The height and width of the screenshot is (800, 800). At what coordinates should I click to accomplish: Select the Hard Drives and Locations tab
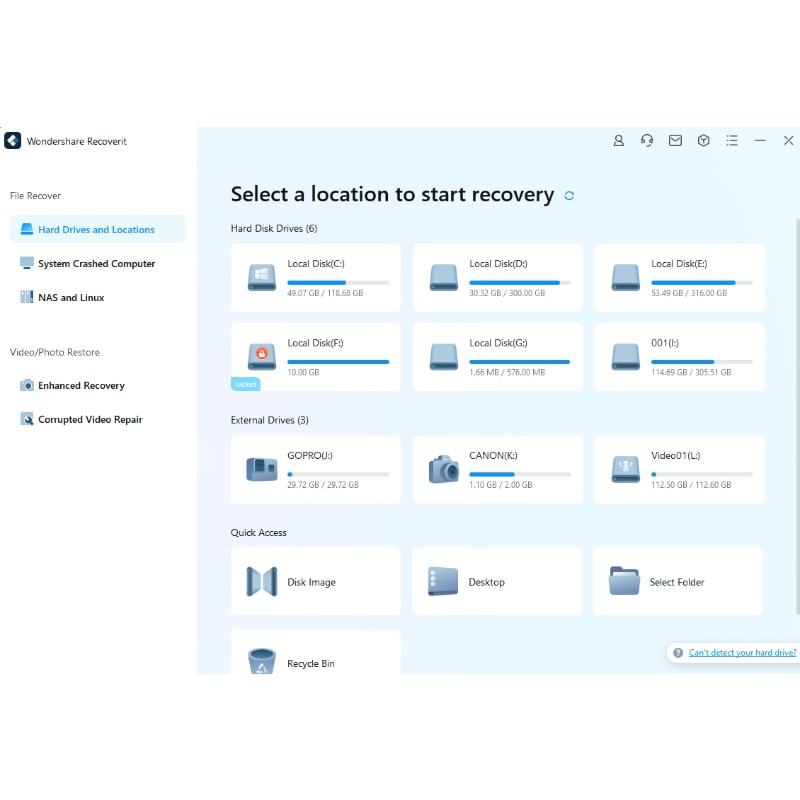tap(97, 229)
